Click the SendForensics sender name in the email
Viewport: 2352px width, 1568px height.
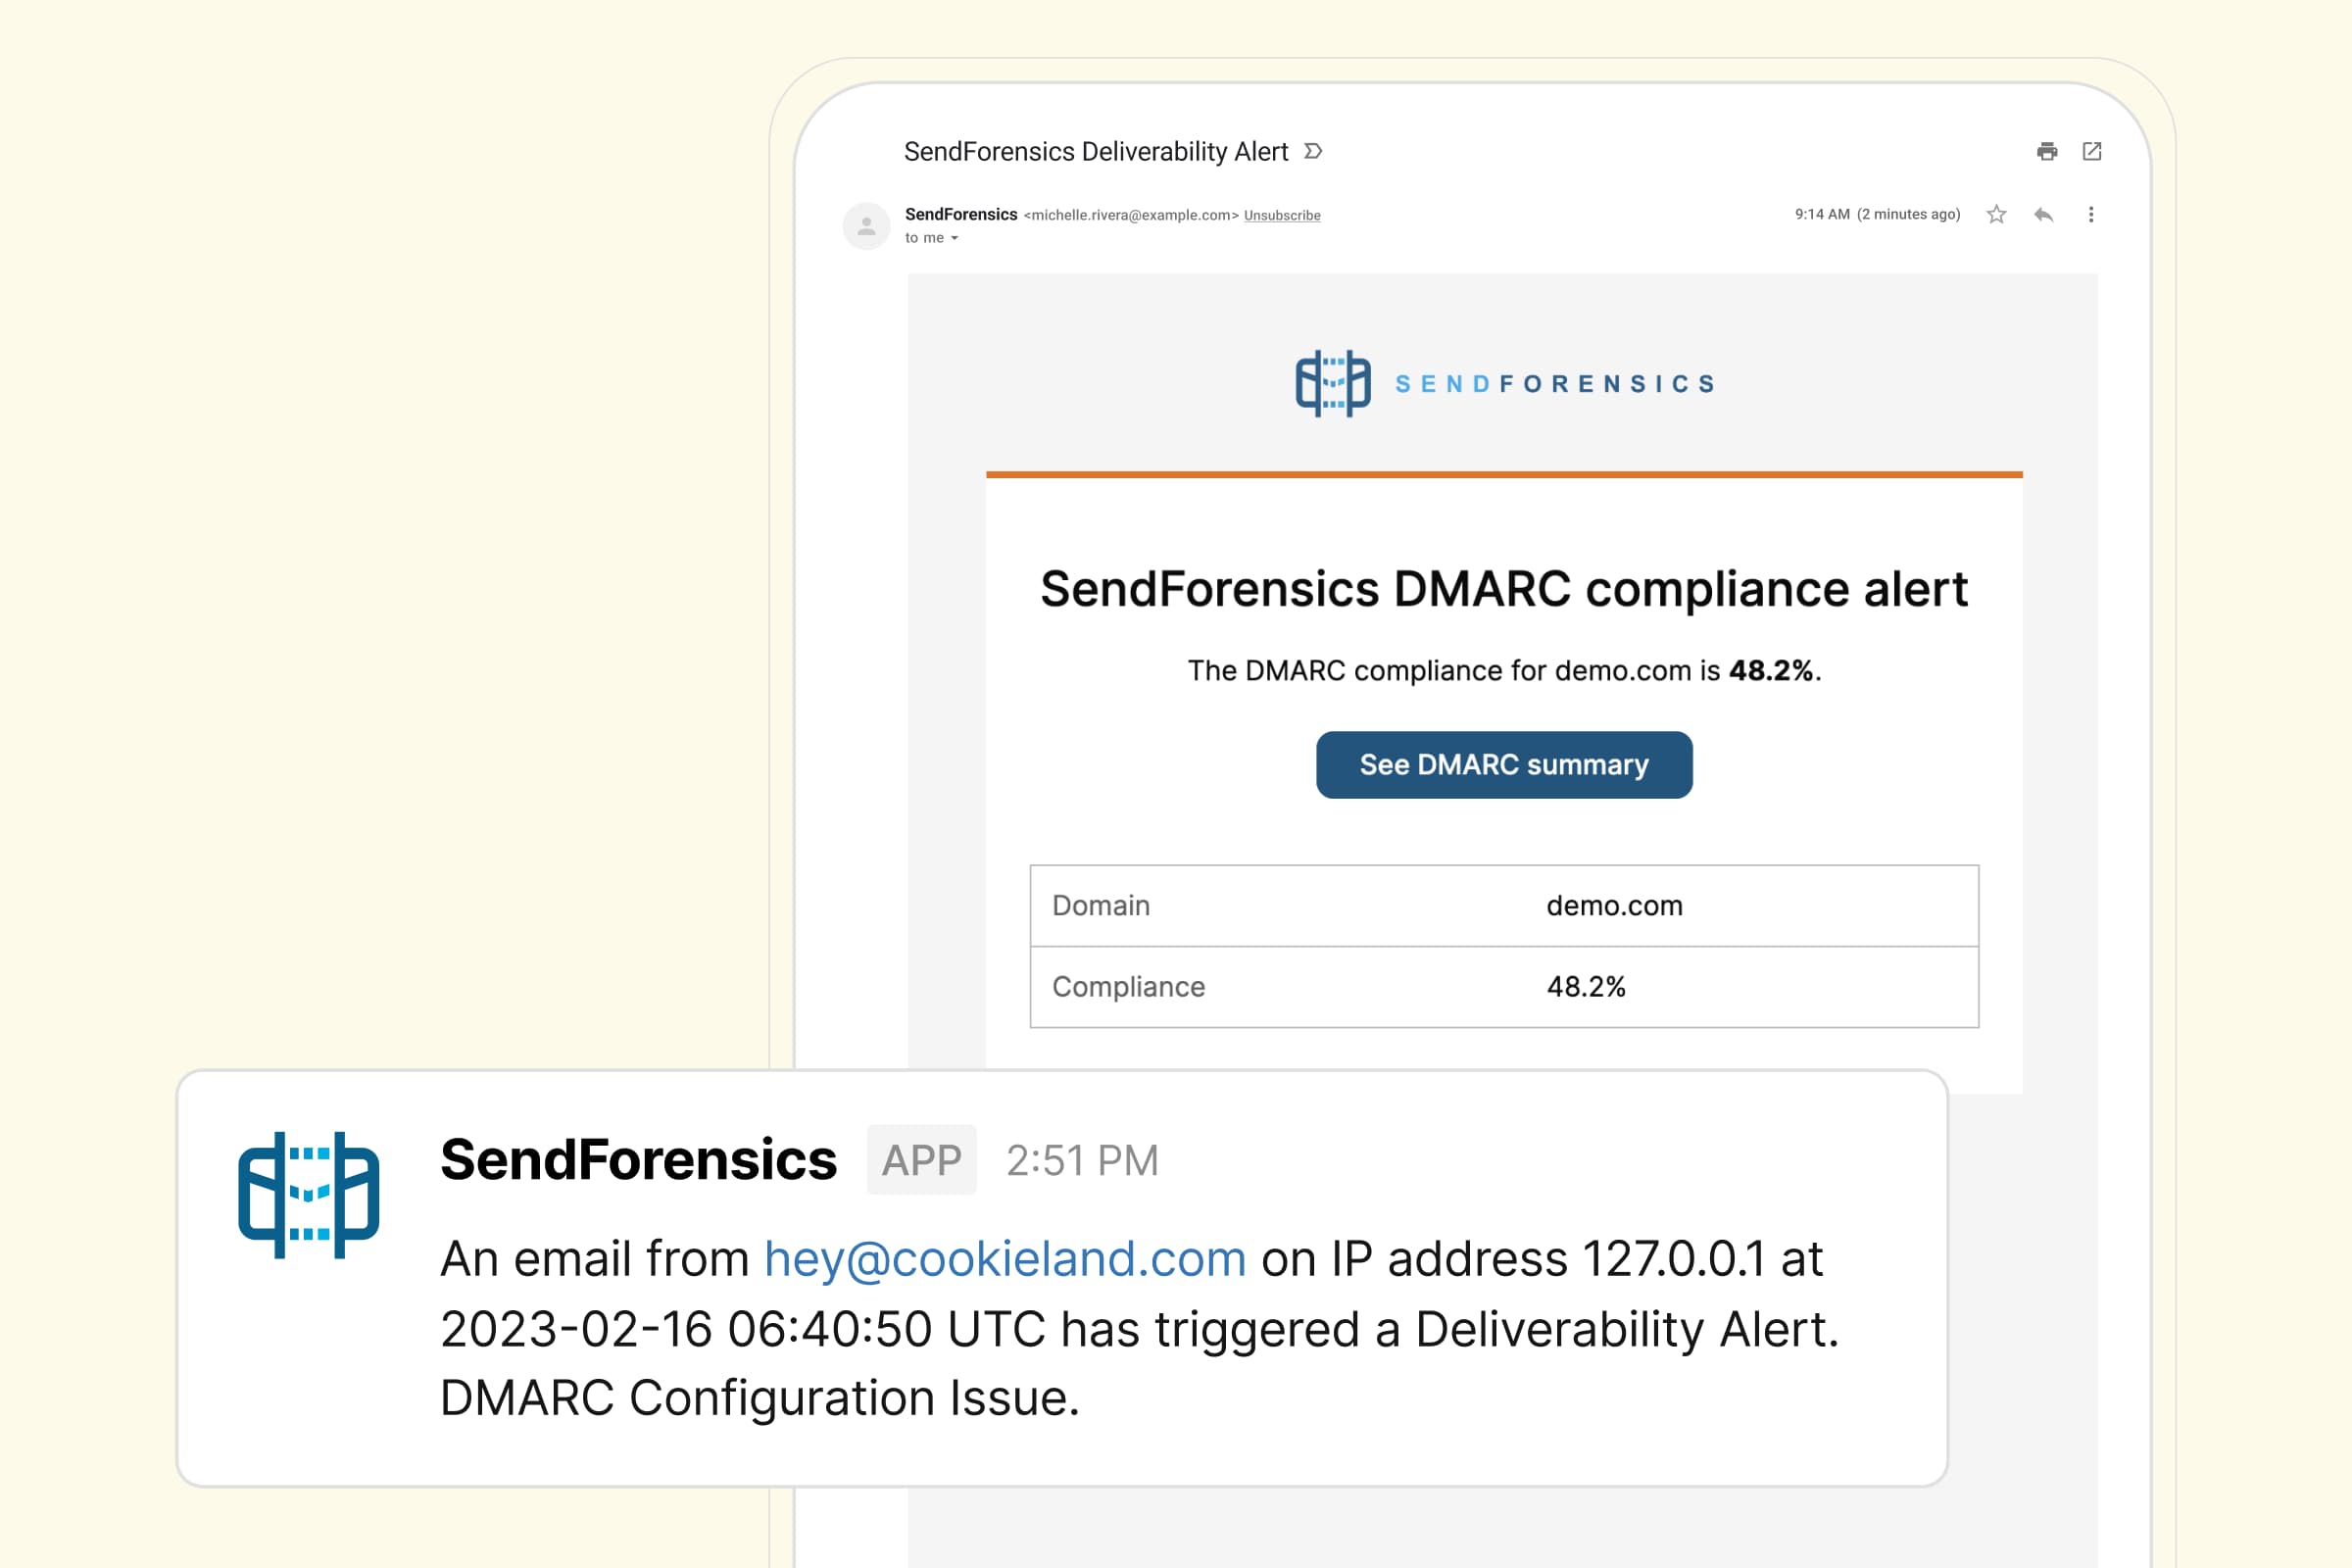point(960,215)
